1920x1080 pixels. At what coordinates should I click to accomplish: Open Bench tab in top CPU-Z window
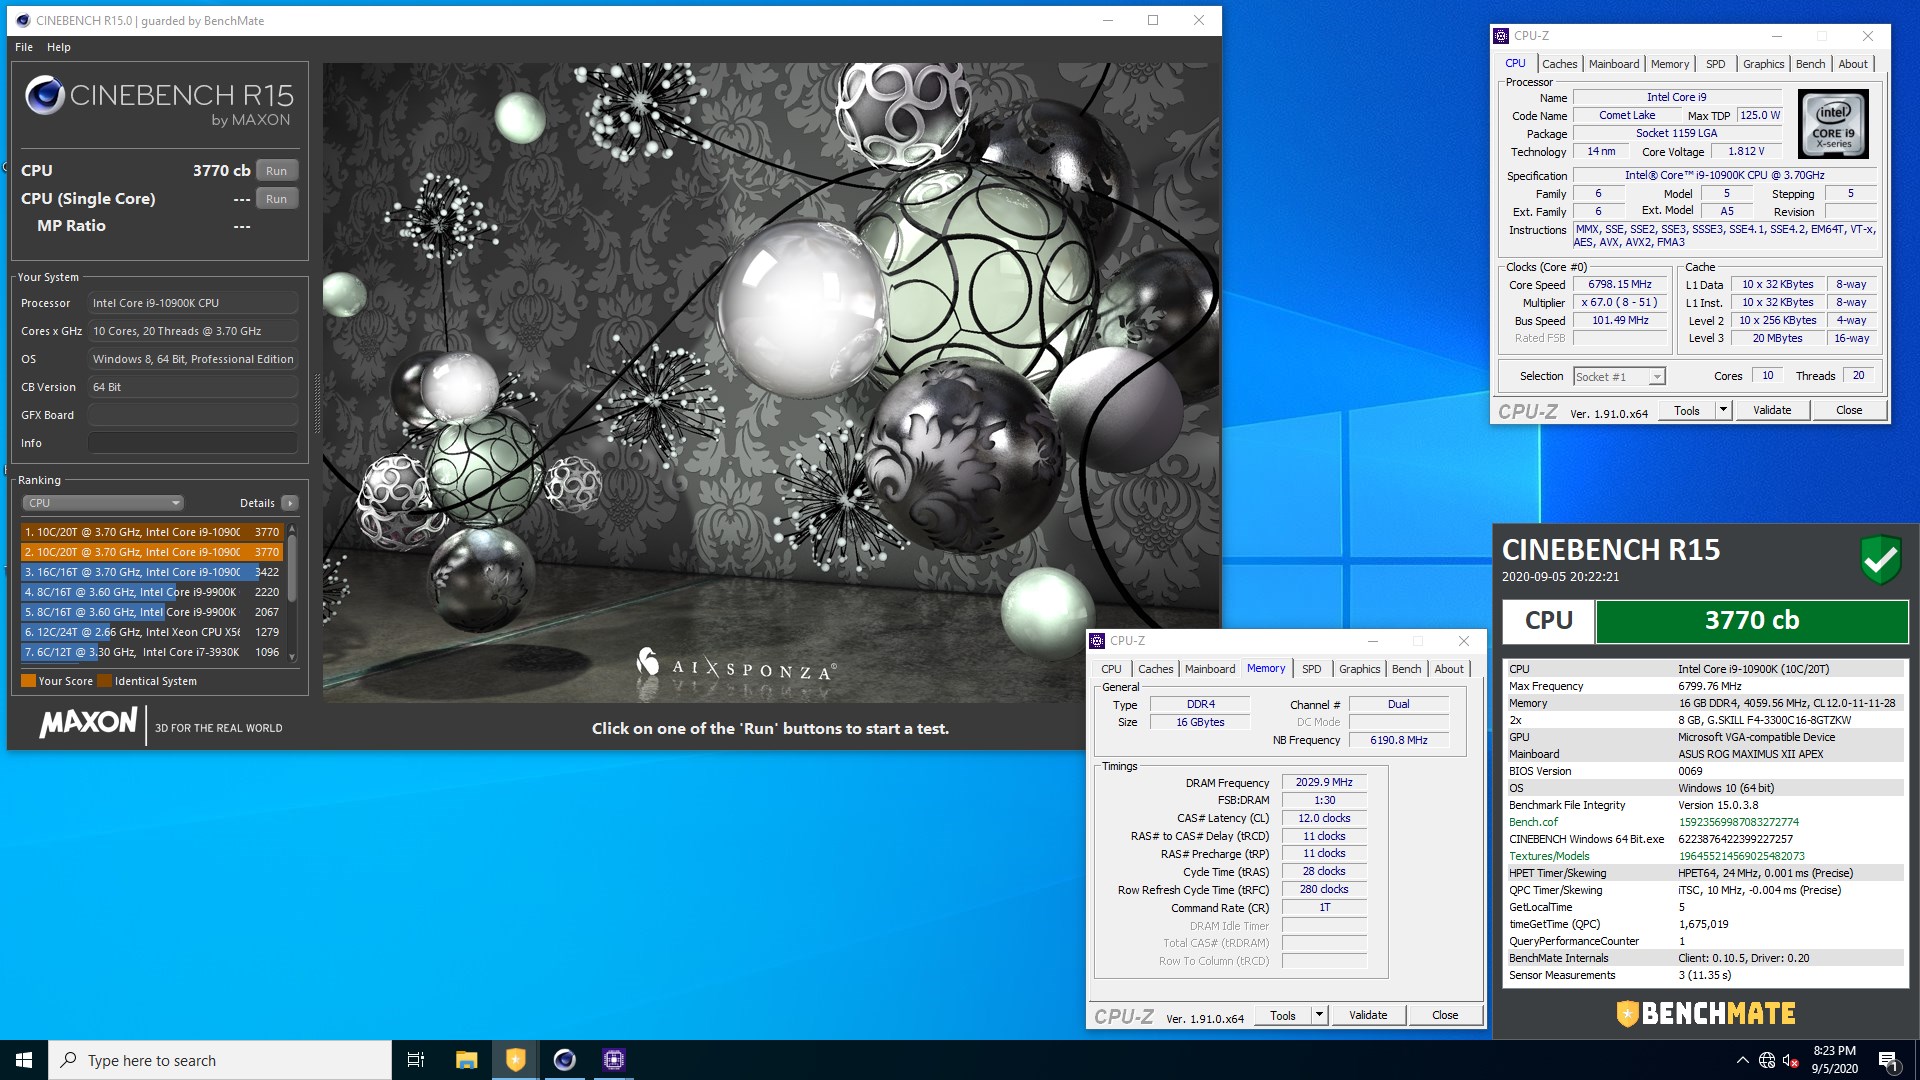click(1810, 64)
